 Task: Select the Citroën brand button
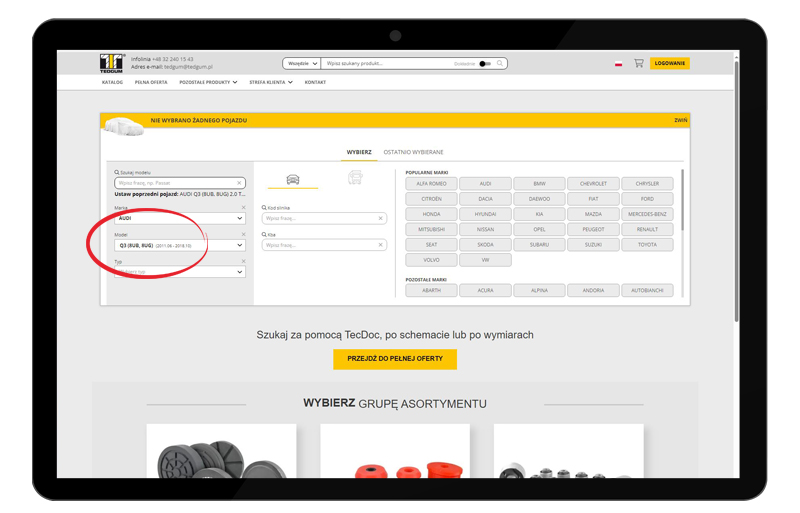point(431,199)
